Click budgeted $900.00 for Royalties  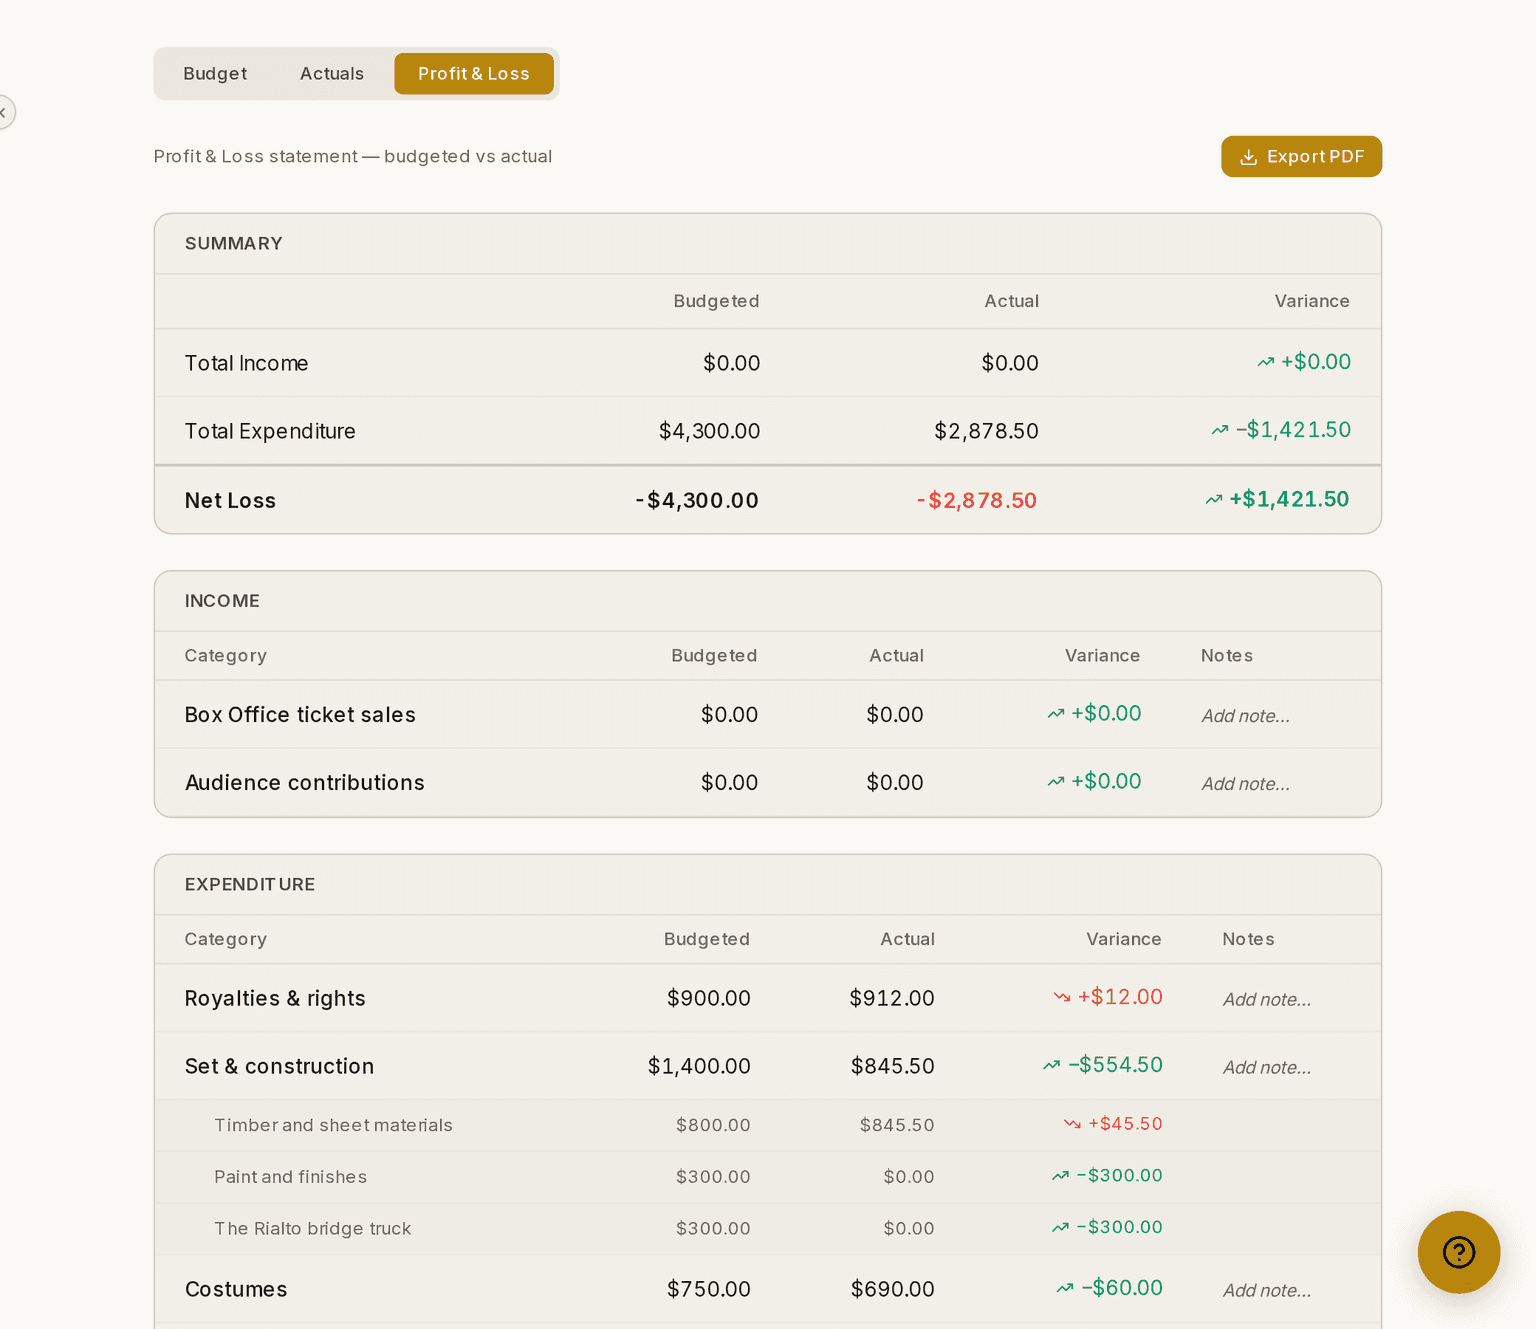(x=709, y=998)
